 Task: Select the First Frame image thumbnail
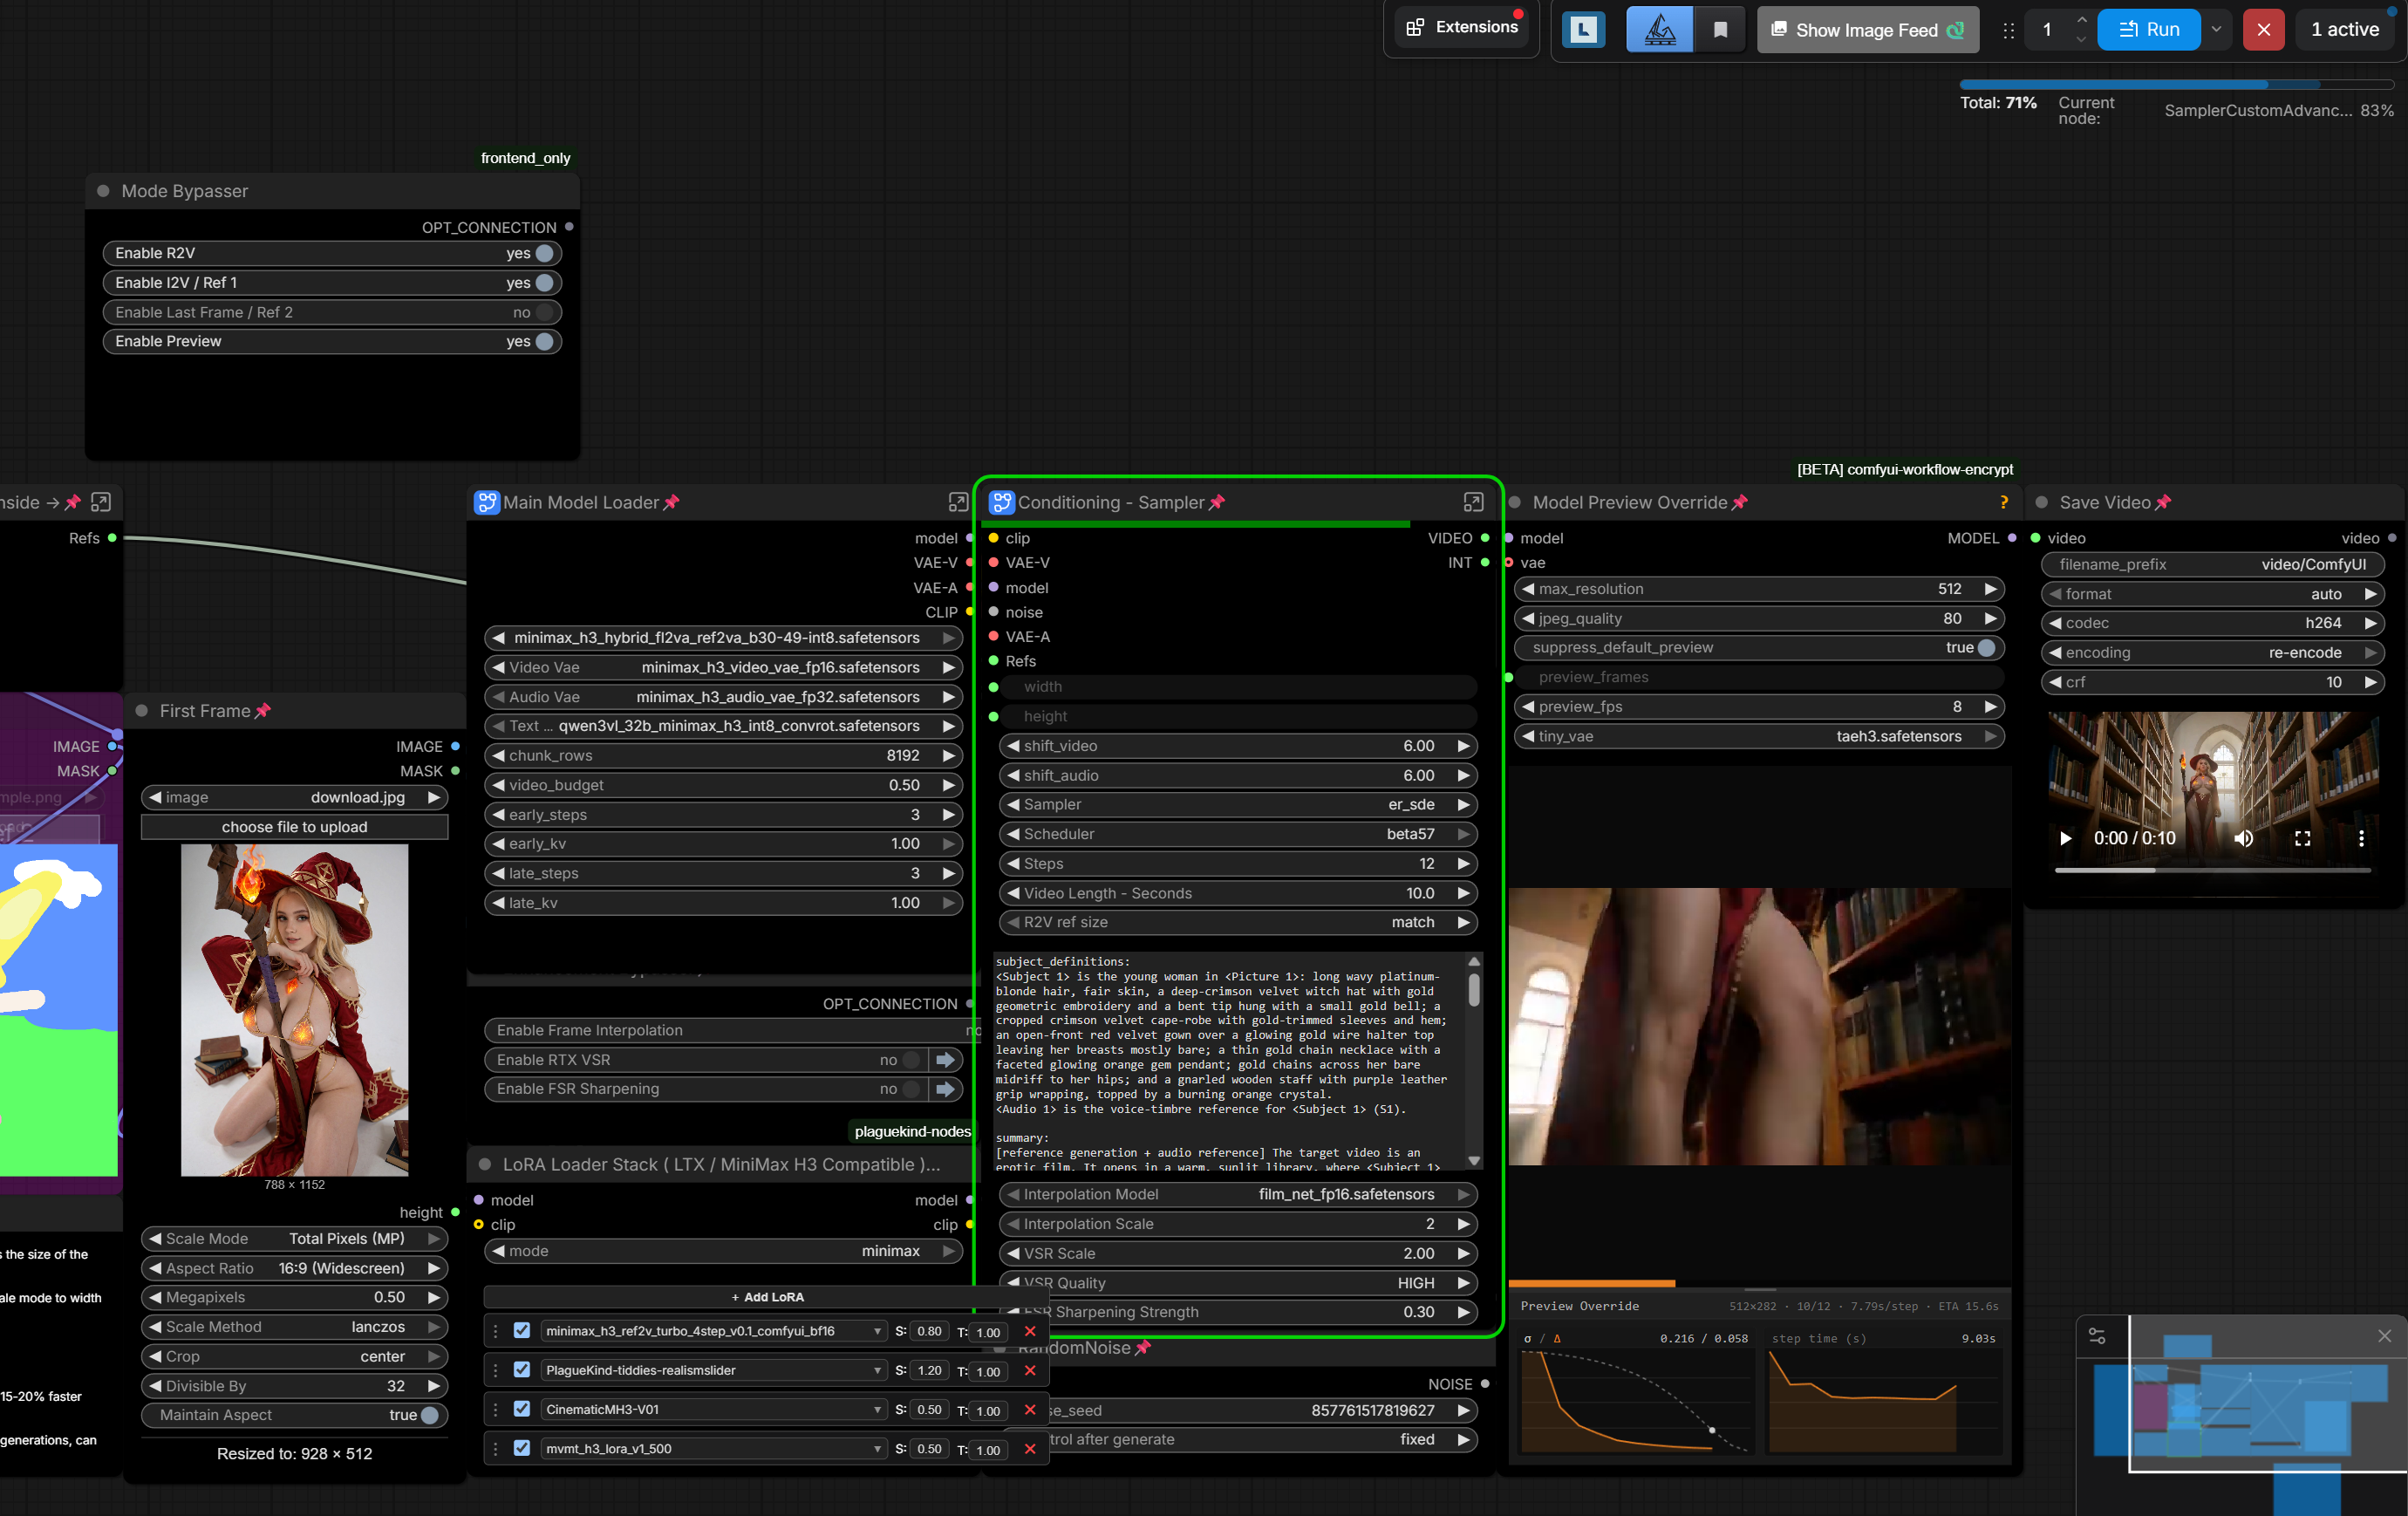(294, 1010)
